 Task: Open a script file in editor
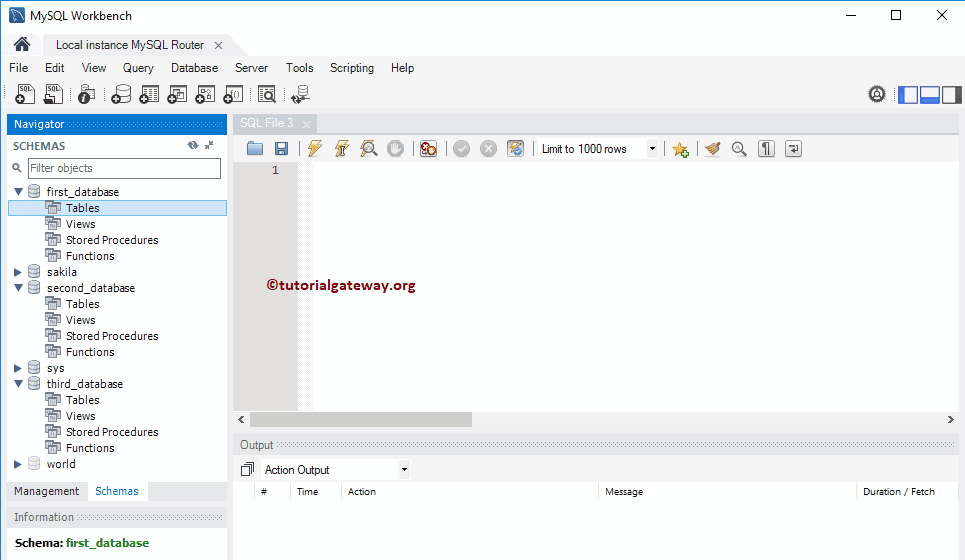click(x=255, y=148)
